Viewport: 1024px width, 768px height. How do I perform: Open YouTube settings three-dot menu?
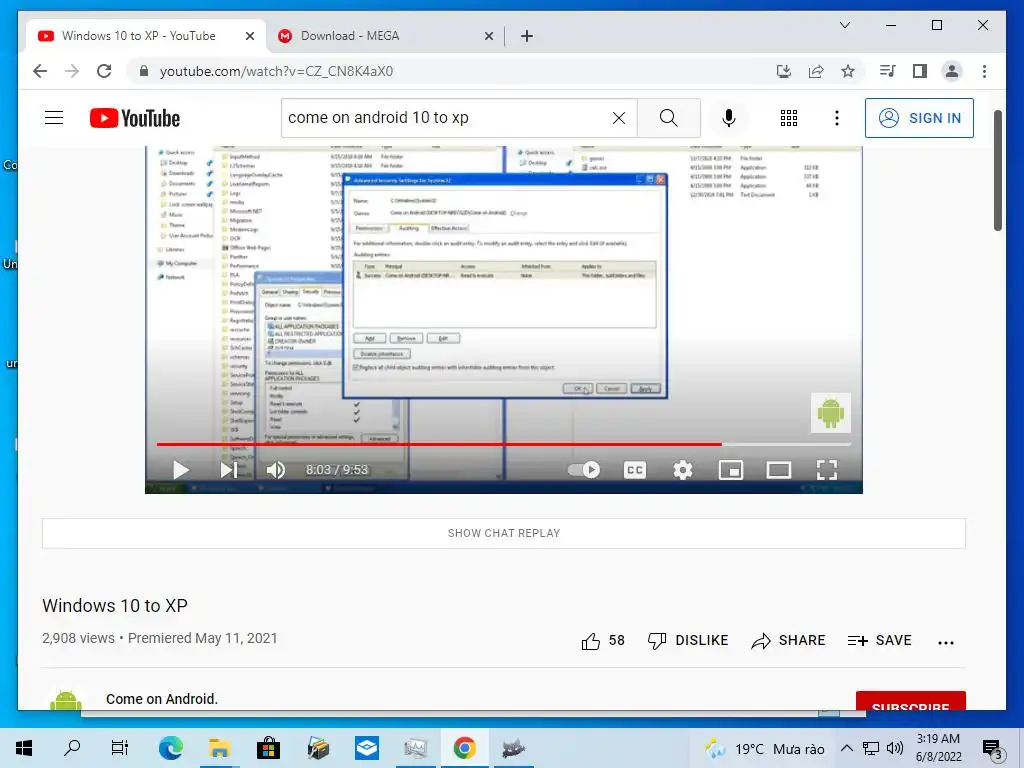(x=837, y=118)
